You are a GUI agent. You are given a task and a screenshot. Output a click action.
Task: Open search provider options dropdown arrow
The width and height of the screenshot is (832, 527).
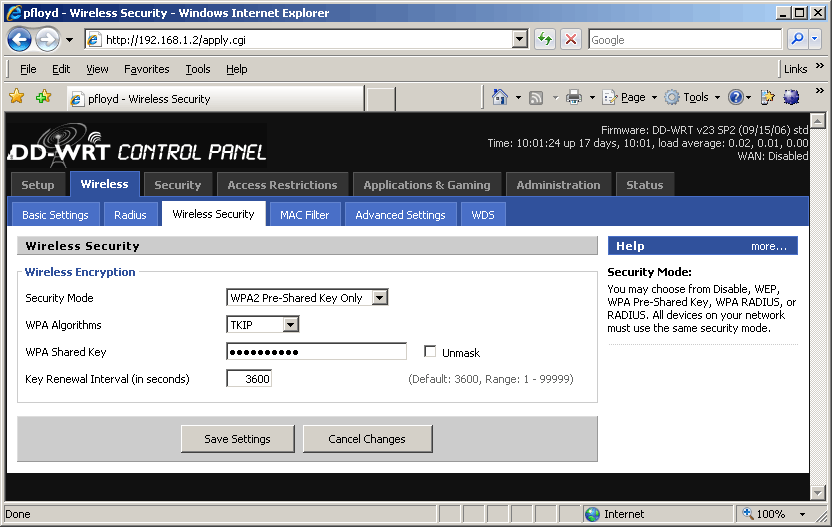(x=815, y=39)
